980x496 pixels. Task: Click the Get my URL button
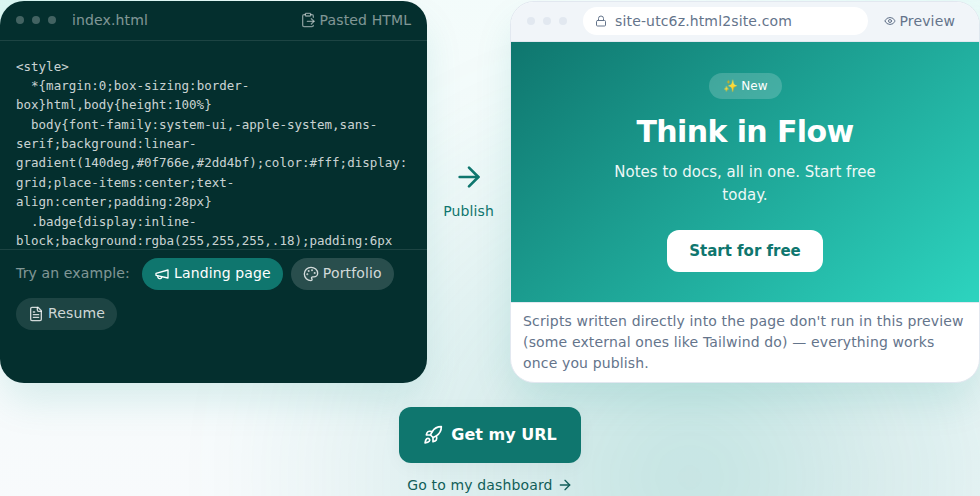point(490,435)
